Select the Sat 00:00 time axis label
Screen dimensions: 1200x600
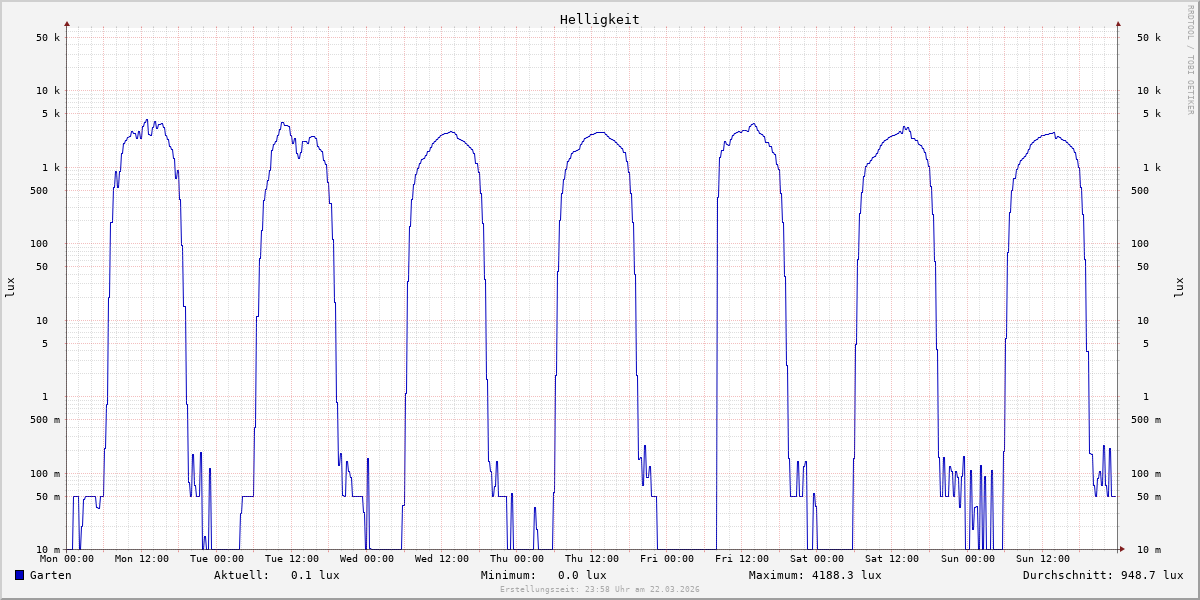tap(817, 559)
